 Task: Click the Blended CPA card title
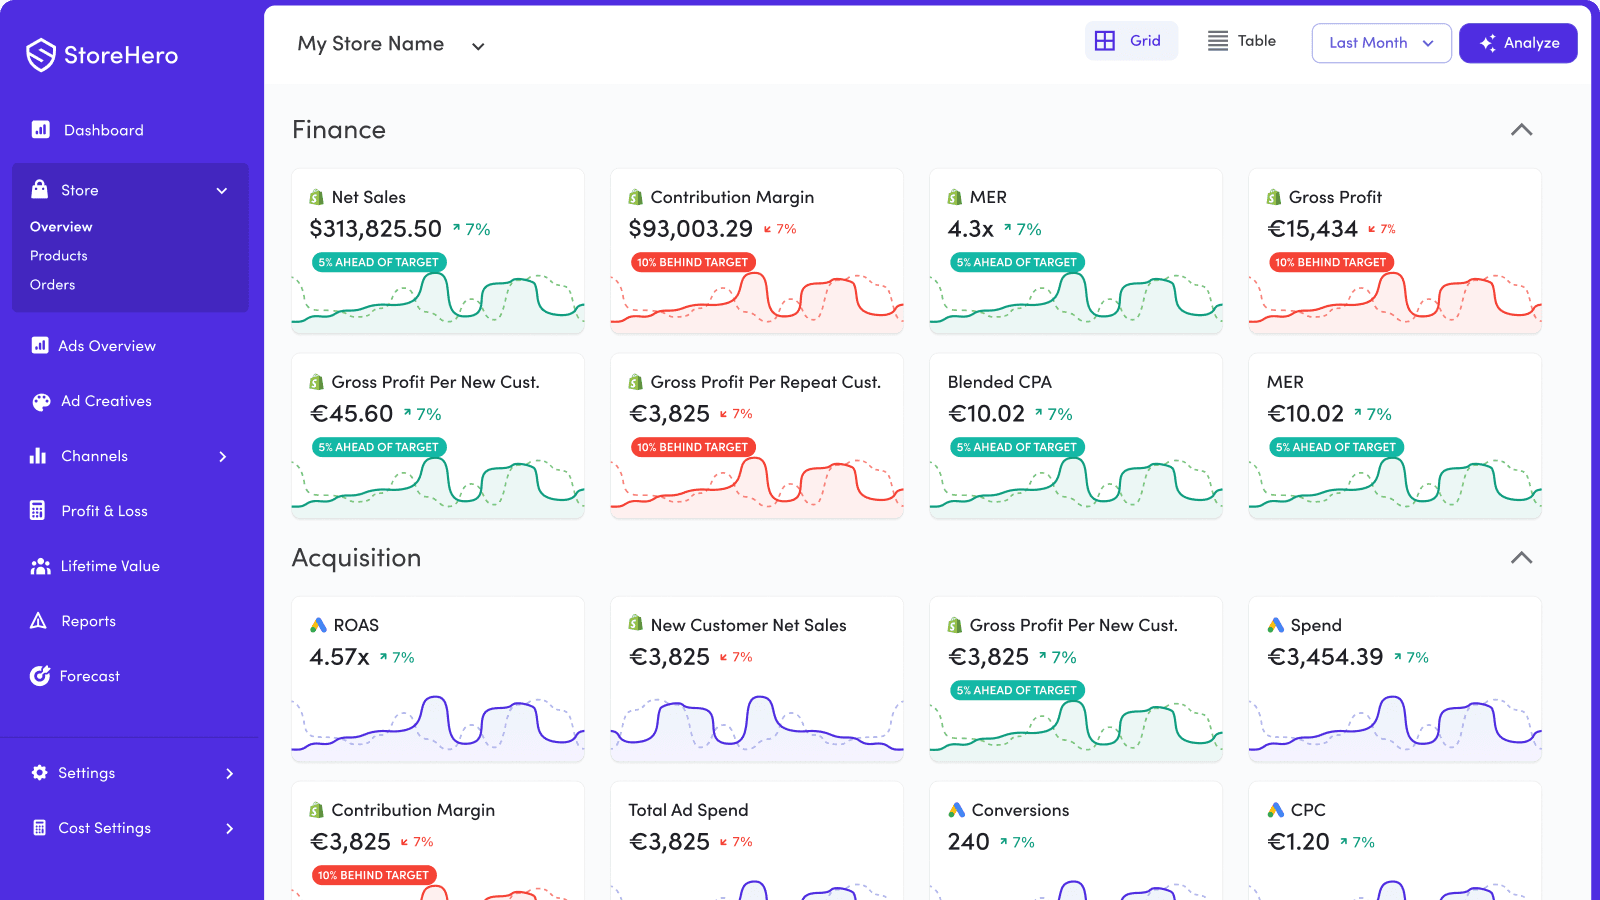(x=1000, y=382)
